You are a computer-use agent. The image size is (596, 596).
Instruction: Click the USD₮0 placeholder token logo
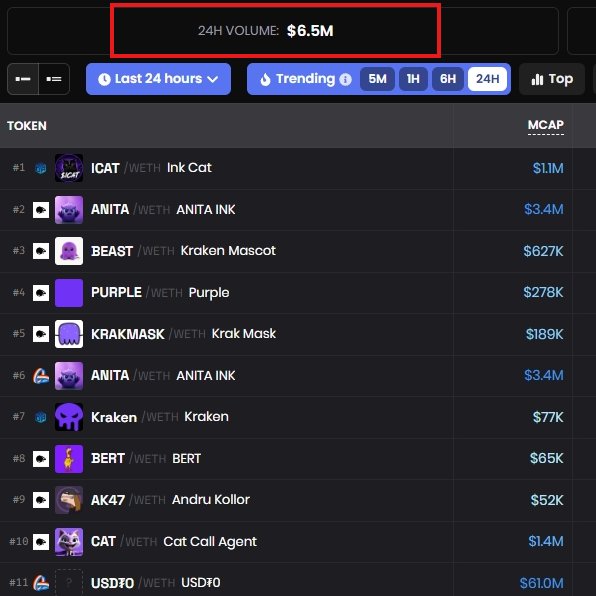69,583
